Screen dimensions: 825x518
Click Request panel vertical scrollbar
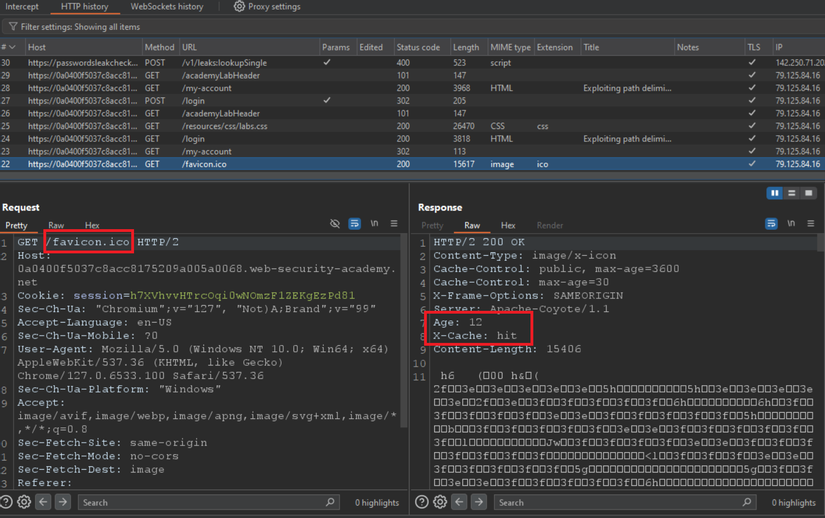click(x=404, y=331)
